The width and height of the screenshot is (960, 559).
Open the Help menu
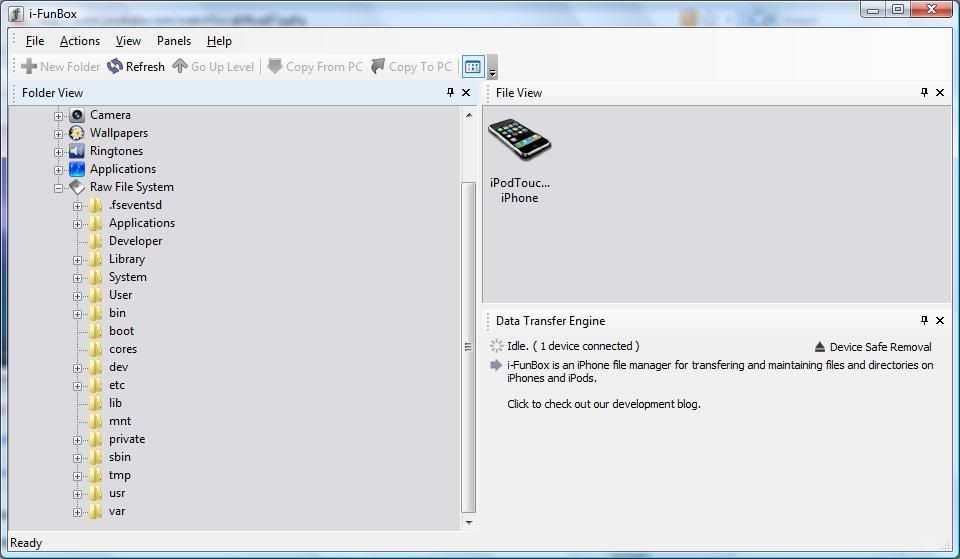click(x=219, y=41)
